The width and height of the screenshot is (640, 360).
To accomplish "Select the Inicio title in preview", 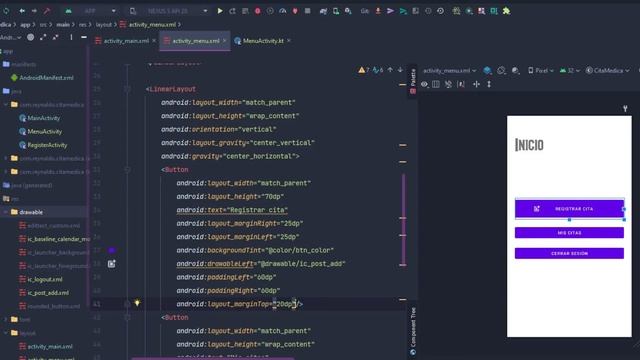I will [529, 145].
